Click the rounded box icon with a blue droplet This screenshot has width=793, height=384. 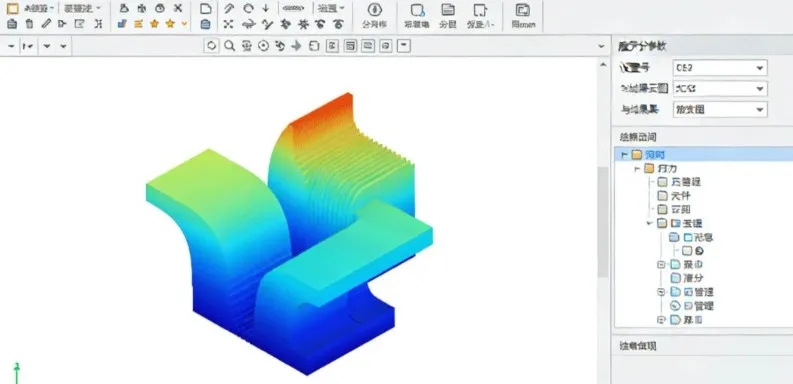(417, 10)
